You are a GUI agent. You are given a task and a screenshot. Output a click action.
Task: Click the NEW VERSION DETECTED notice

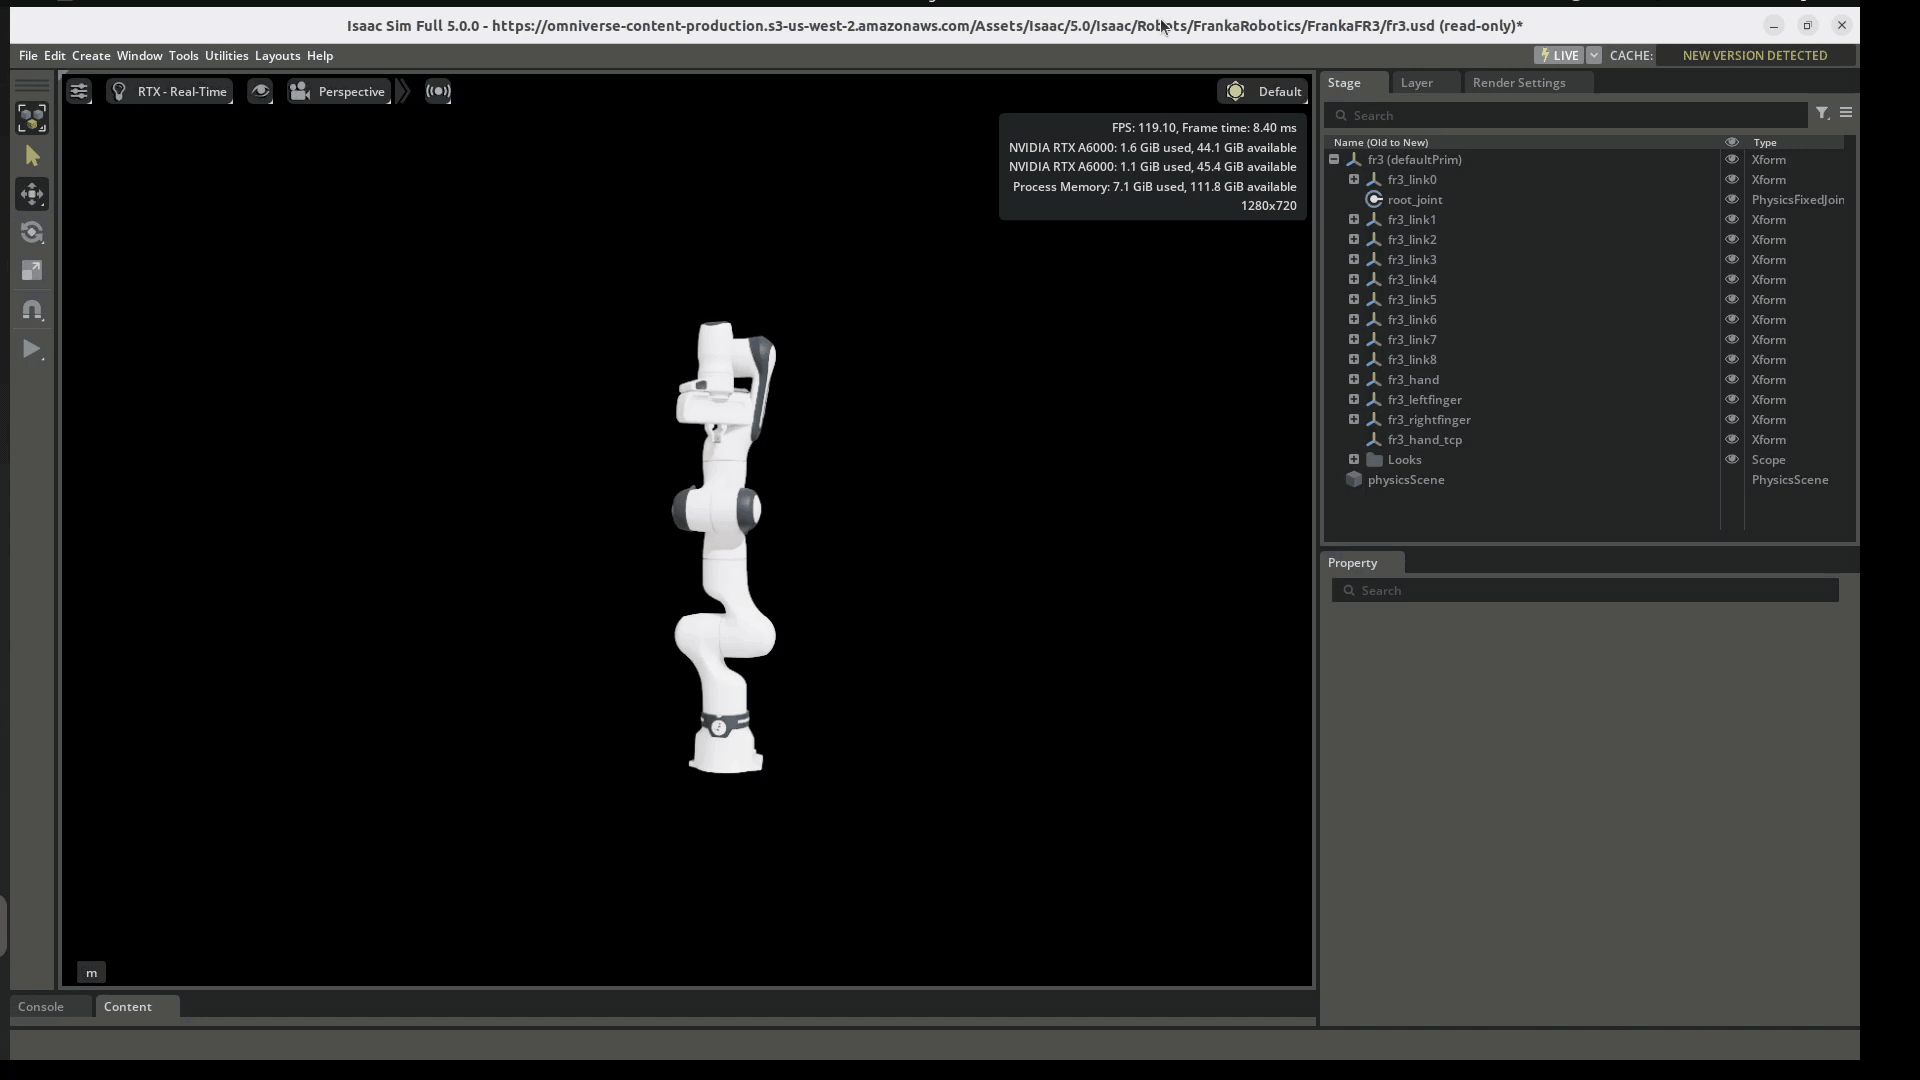[x=1755, y=56]
